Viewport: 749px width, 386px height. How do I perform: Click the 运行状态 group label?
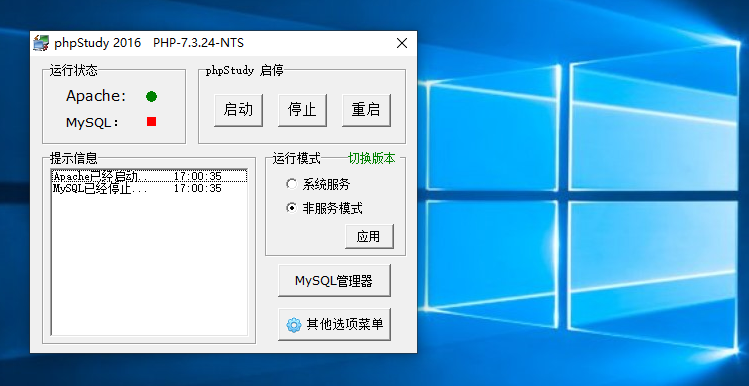pyautogui.click(x=74, y=71)
